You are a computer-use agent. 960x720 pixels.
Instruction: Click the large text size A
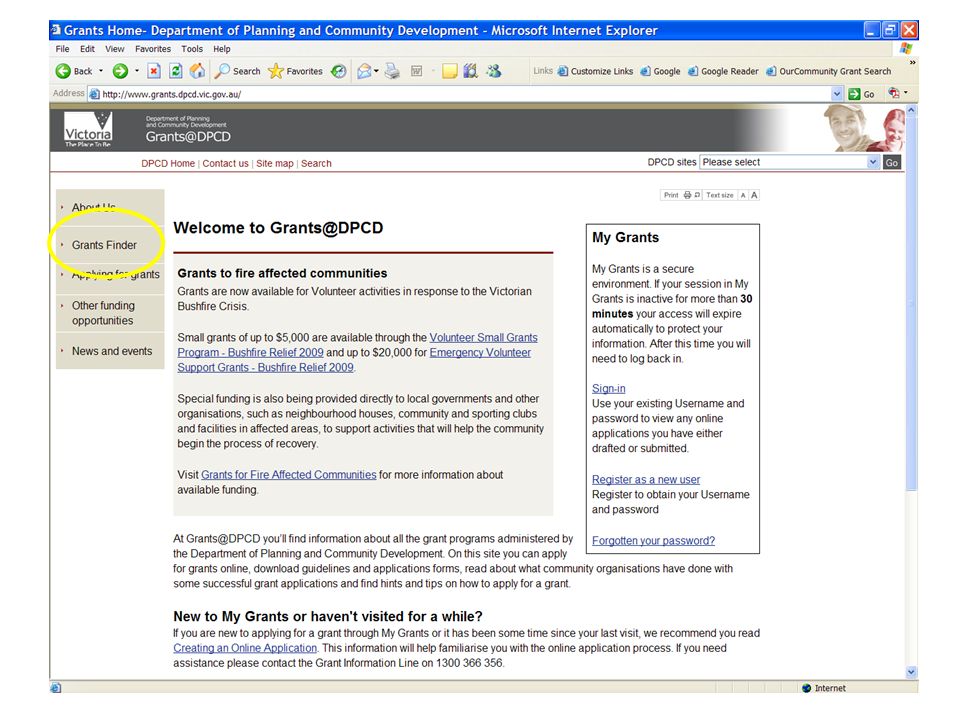754,195
